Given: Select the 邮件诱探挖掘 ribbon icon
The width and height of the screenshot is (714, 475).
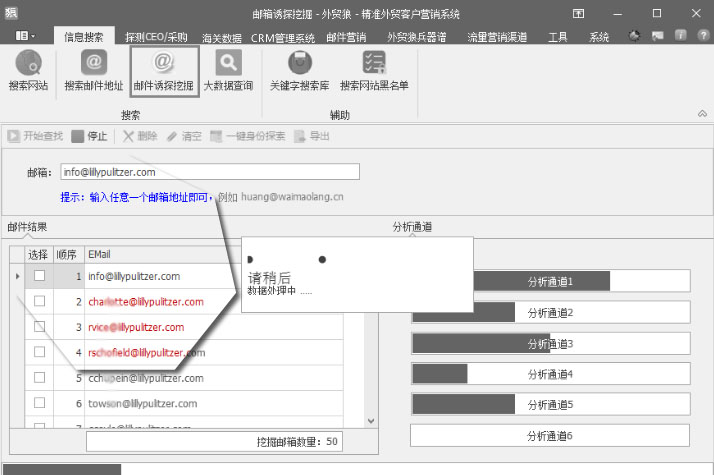Looking at the screenshot, I should 163,71.
